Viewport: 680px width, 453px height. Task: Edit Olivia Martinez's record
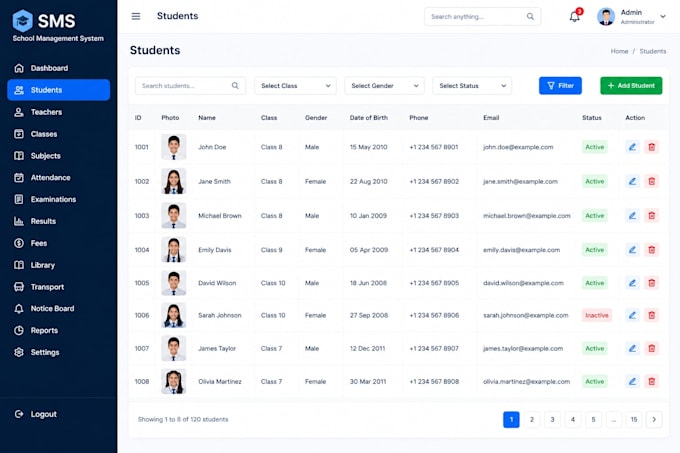632,381
